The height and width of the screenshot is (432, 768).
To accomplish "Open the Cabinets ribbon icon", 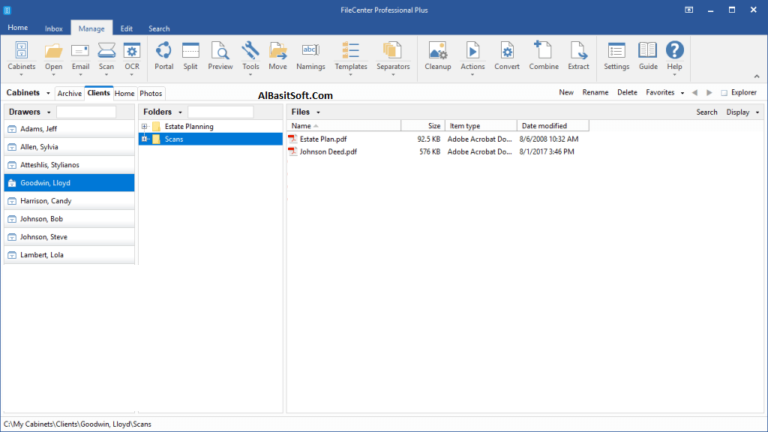I will [x=21, y=50].
